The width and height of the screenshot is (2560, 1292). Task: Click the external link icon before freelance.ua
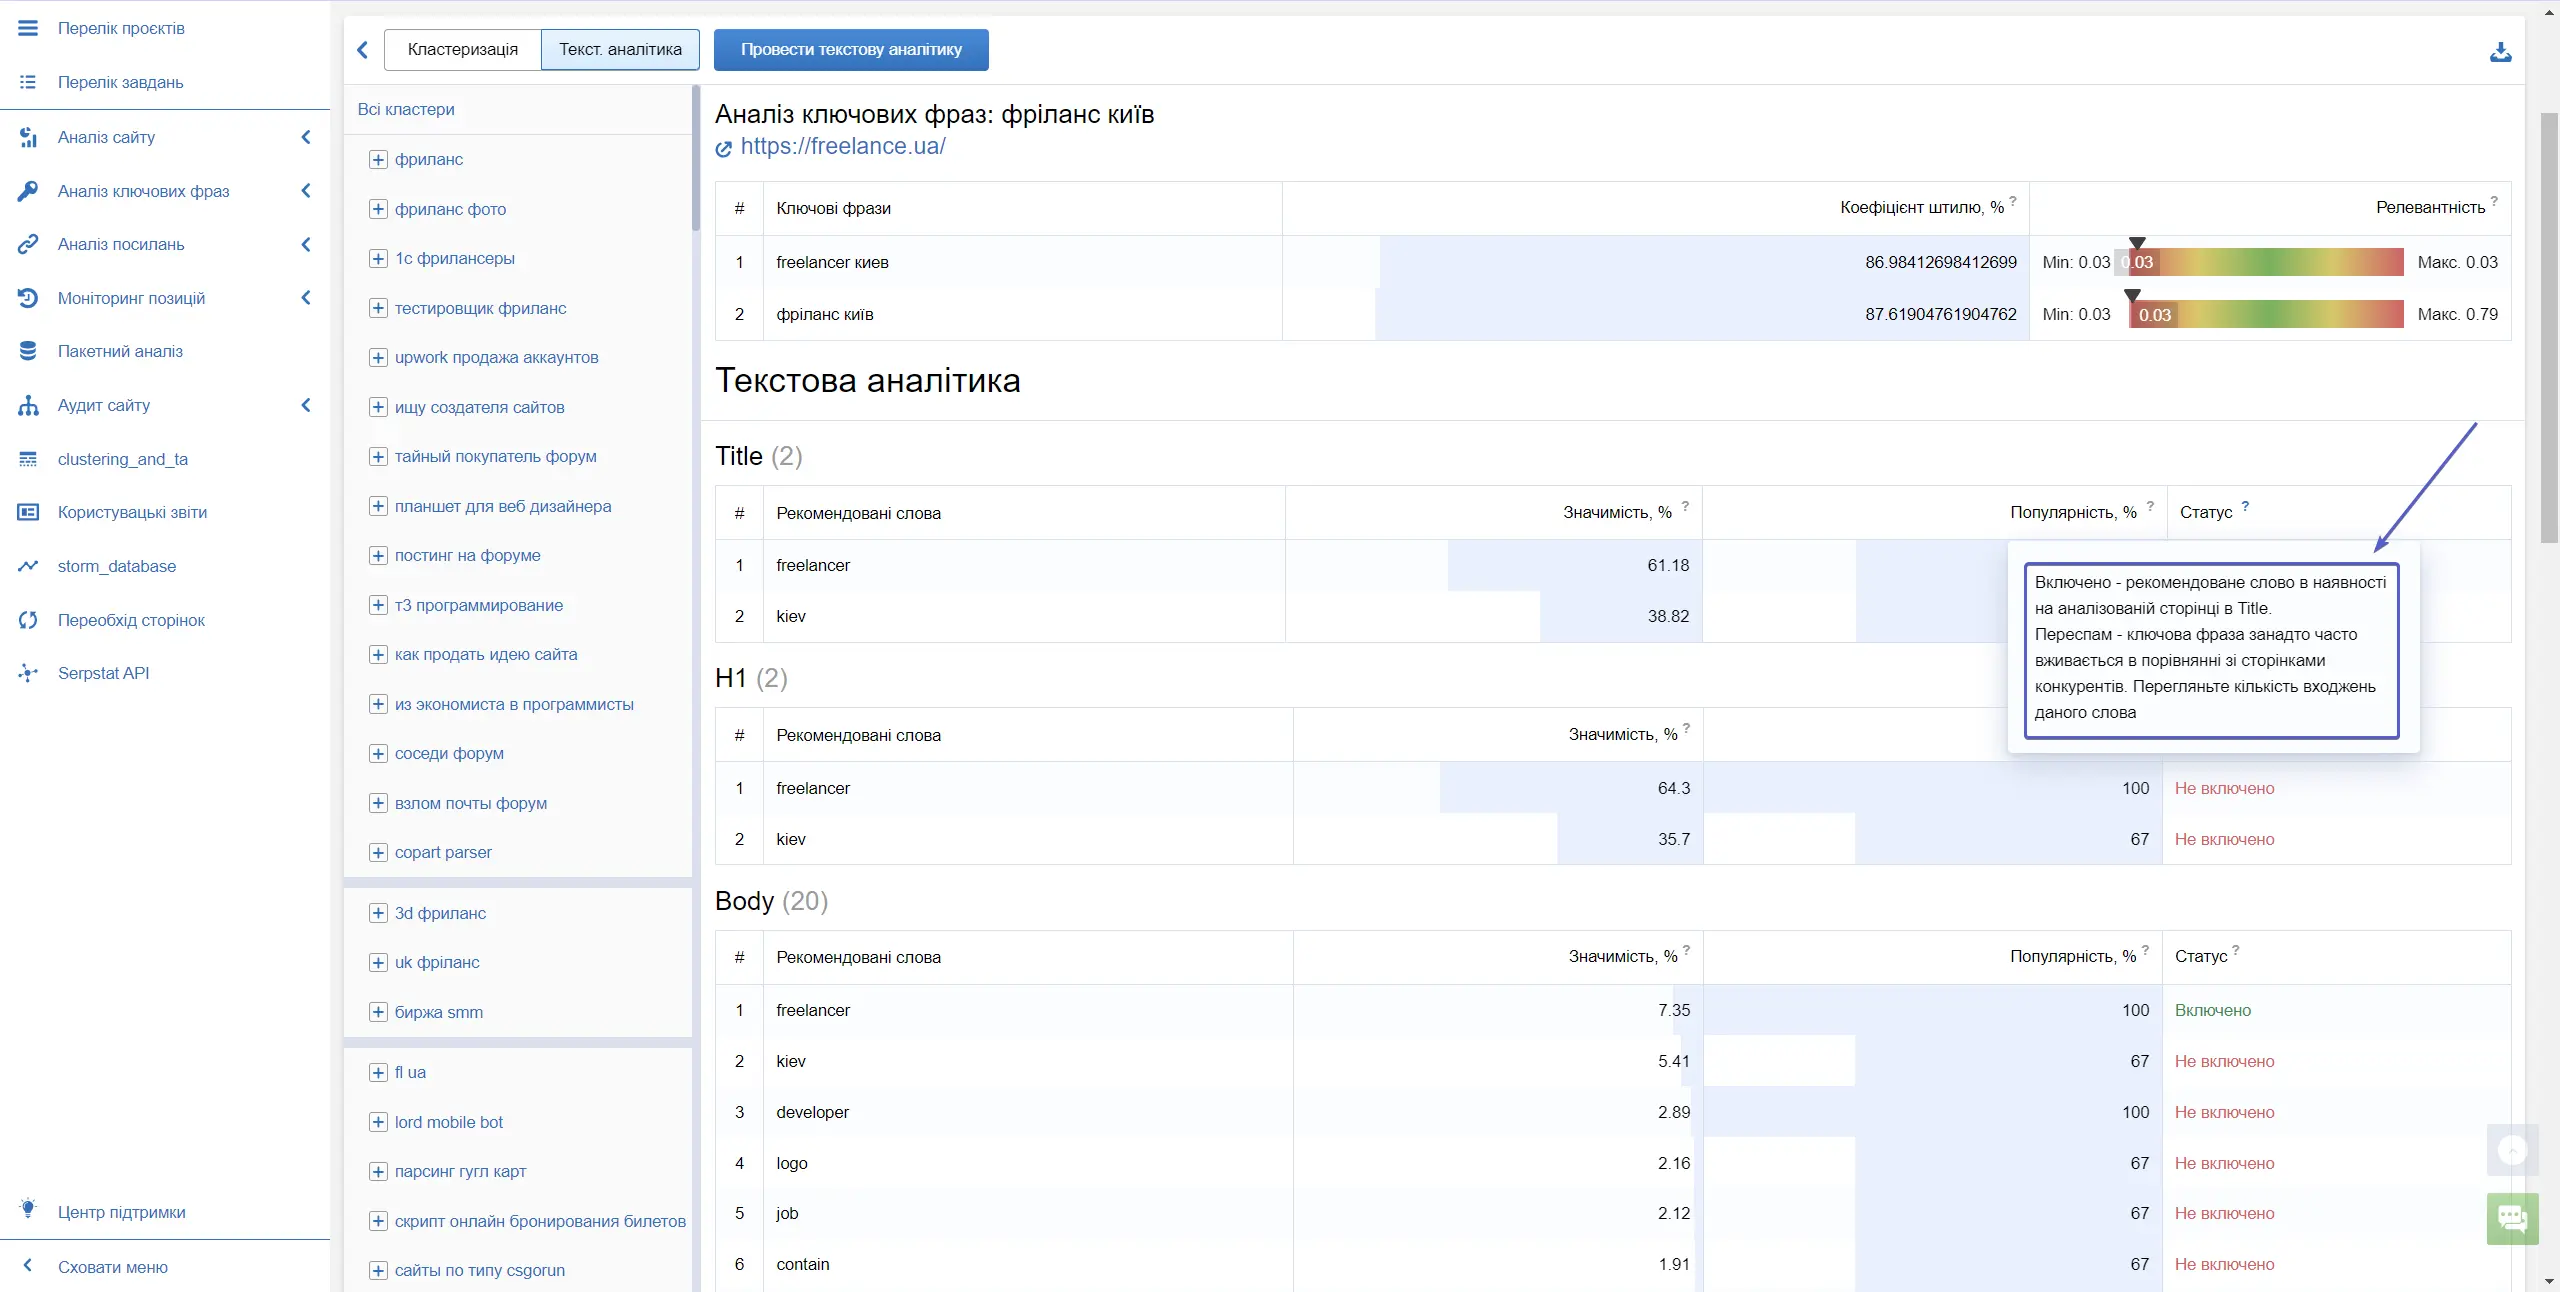coord(724,149)
